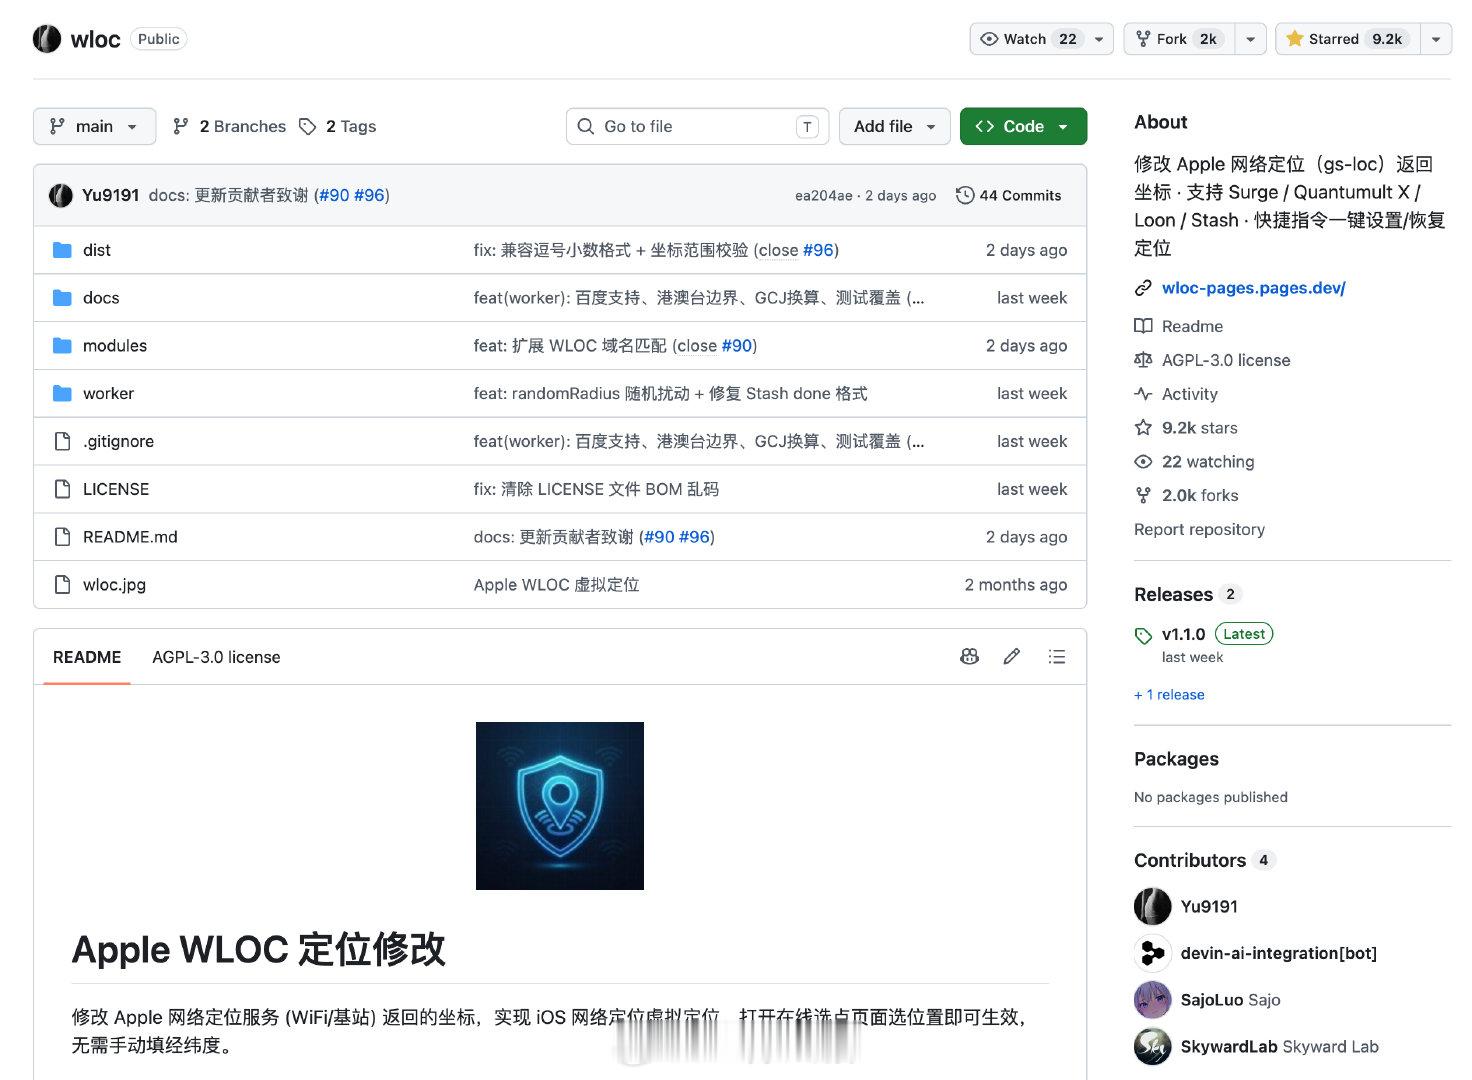The width and height of the screenshot is (1472, 1080).
Task: Open the wloc-pages.pages.dev link
Action: click(x=1253, y=288)
